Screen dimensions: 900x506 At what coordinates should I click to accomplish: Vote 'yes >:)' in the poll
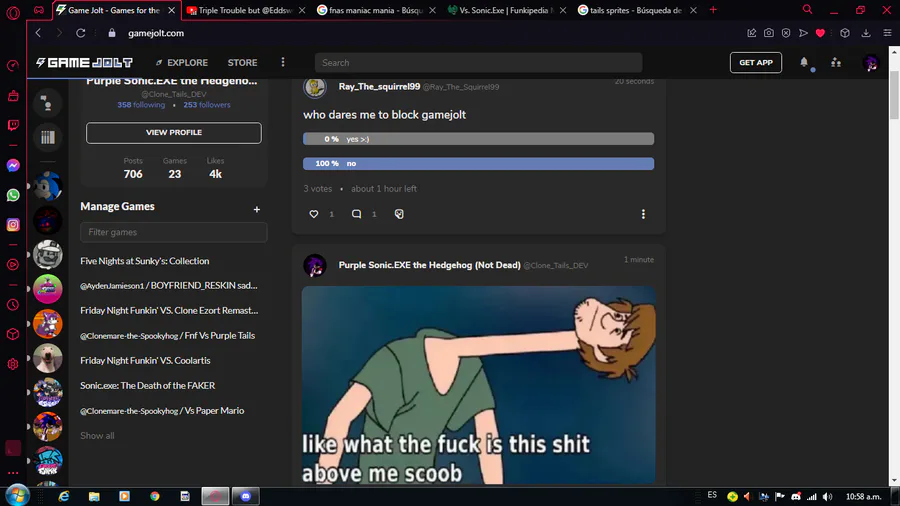click(x=478, y=139)
